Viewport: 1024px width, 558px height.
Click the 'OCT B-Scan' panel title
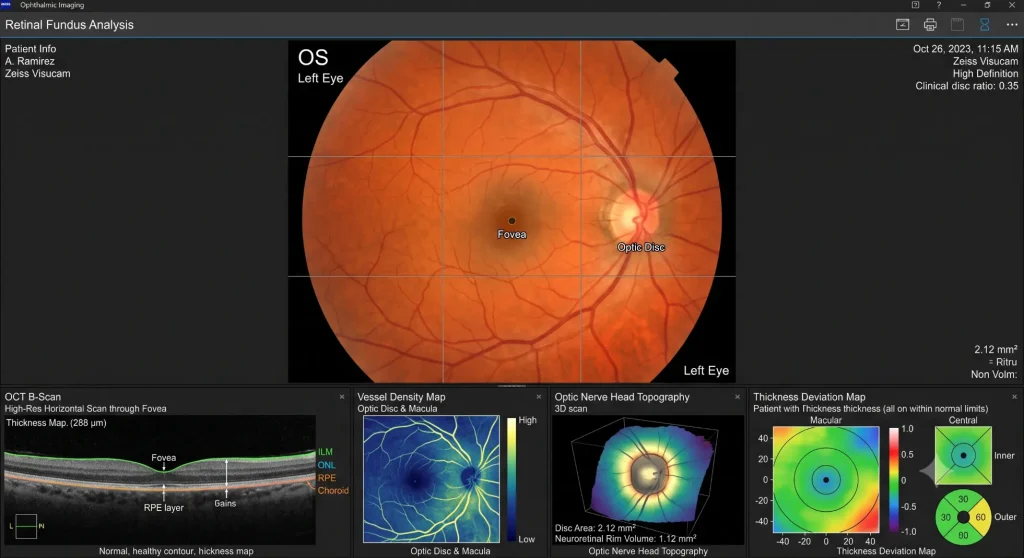pos(33,397)
